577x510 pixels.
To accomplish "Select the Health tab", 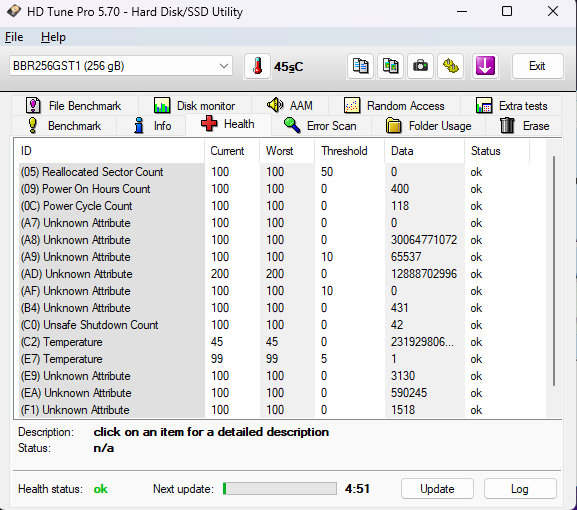I will point(229,124).
